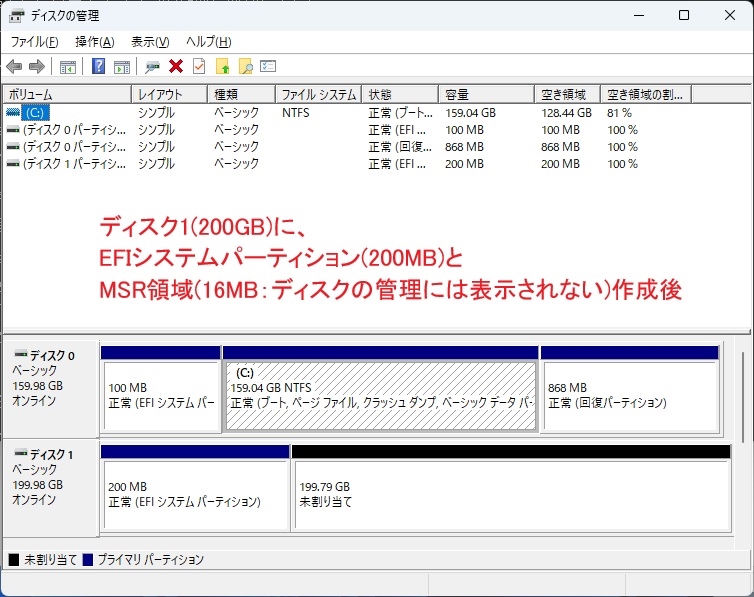Viewport: 754px width, 597px height.
Task: Open the ファイル(F) menu
Action: pyautogui.click(x=35, y=42)
